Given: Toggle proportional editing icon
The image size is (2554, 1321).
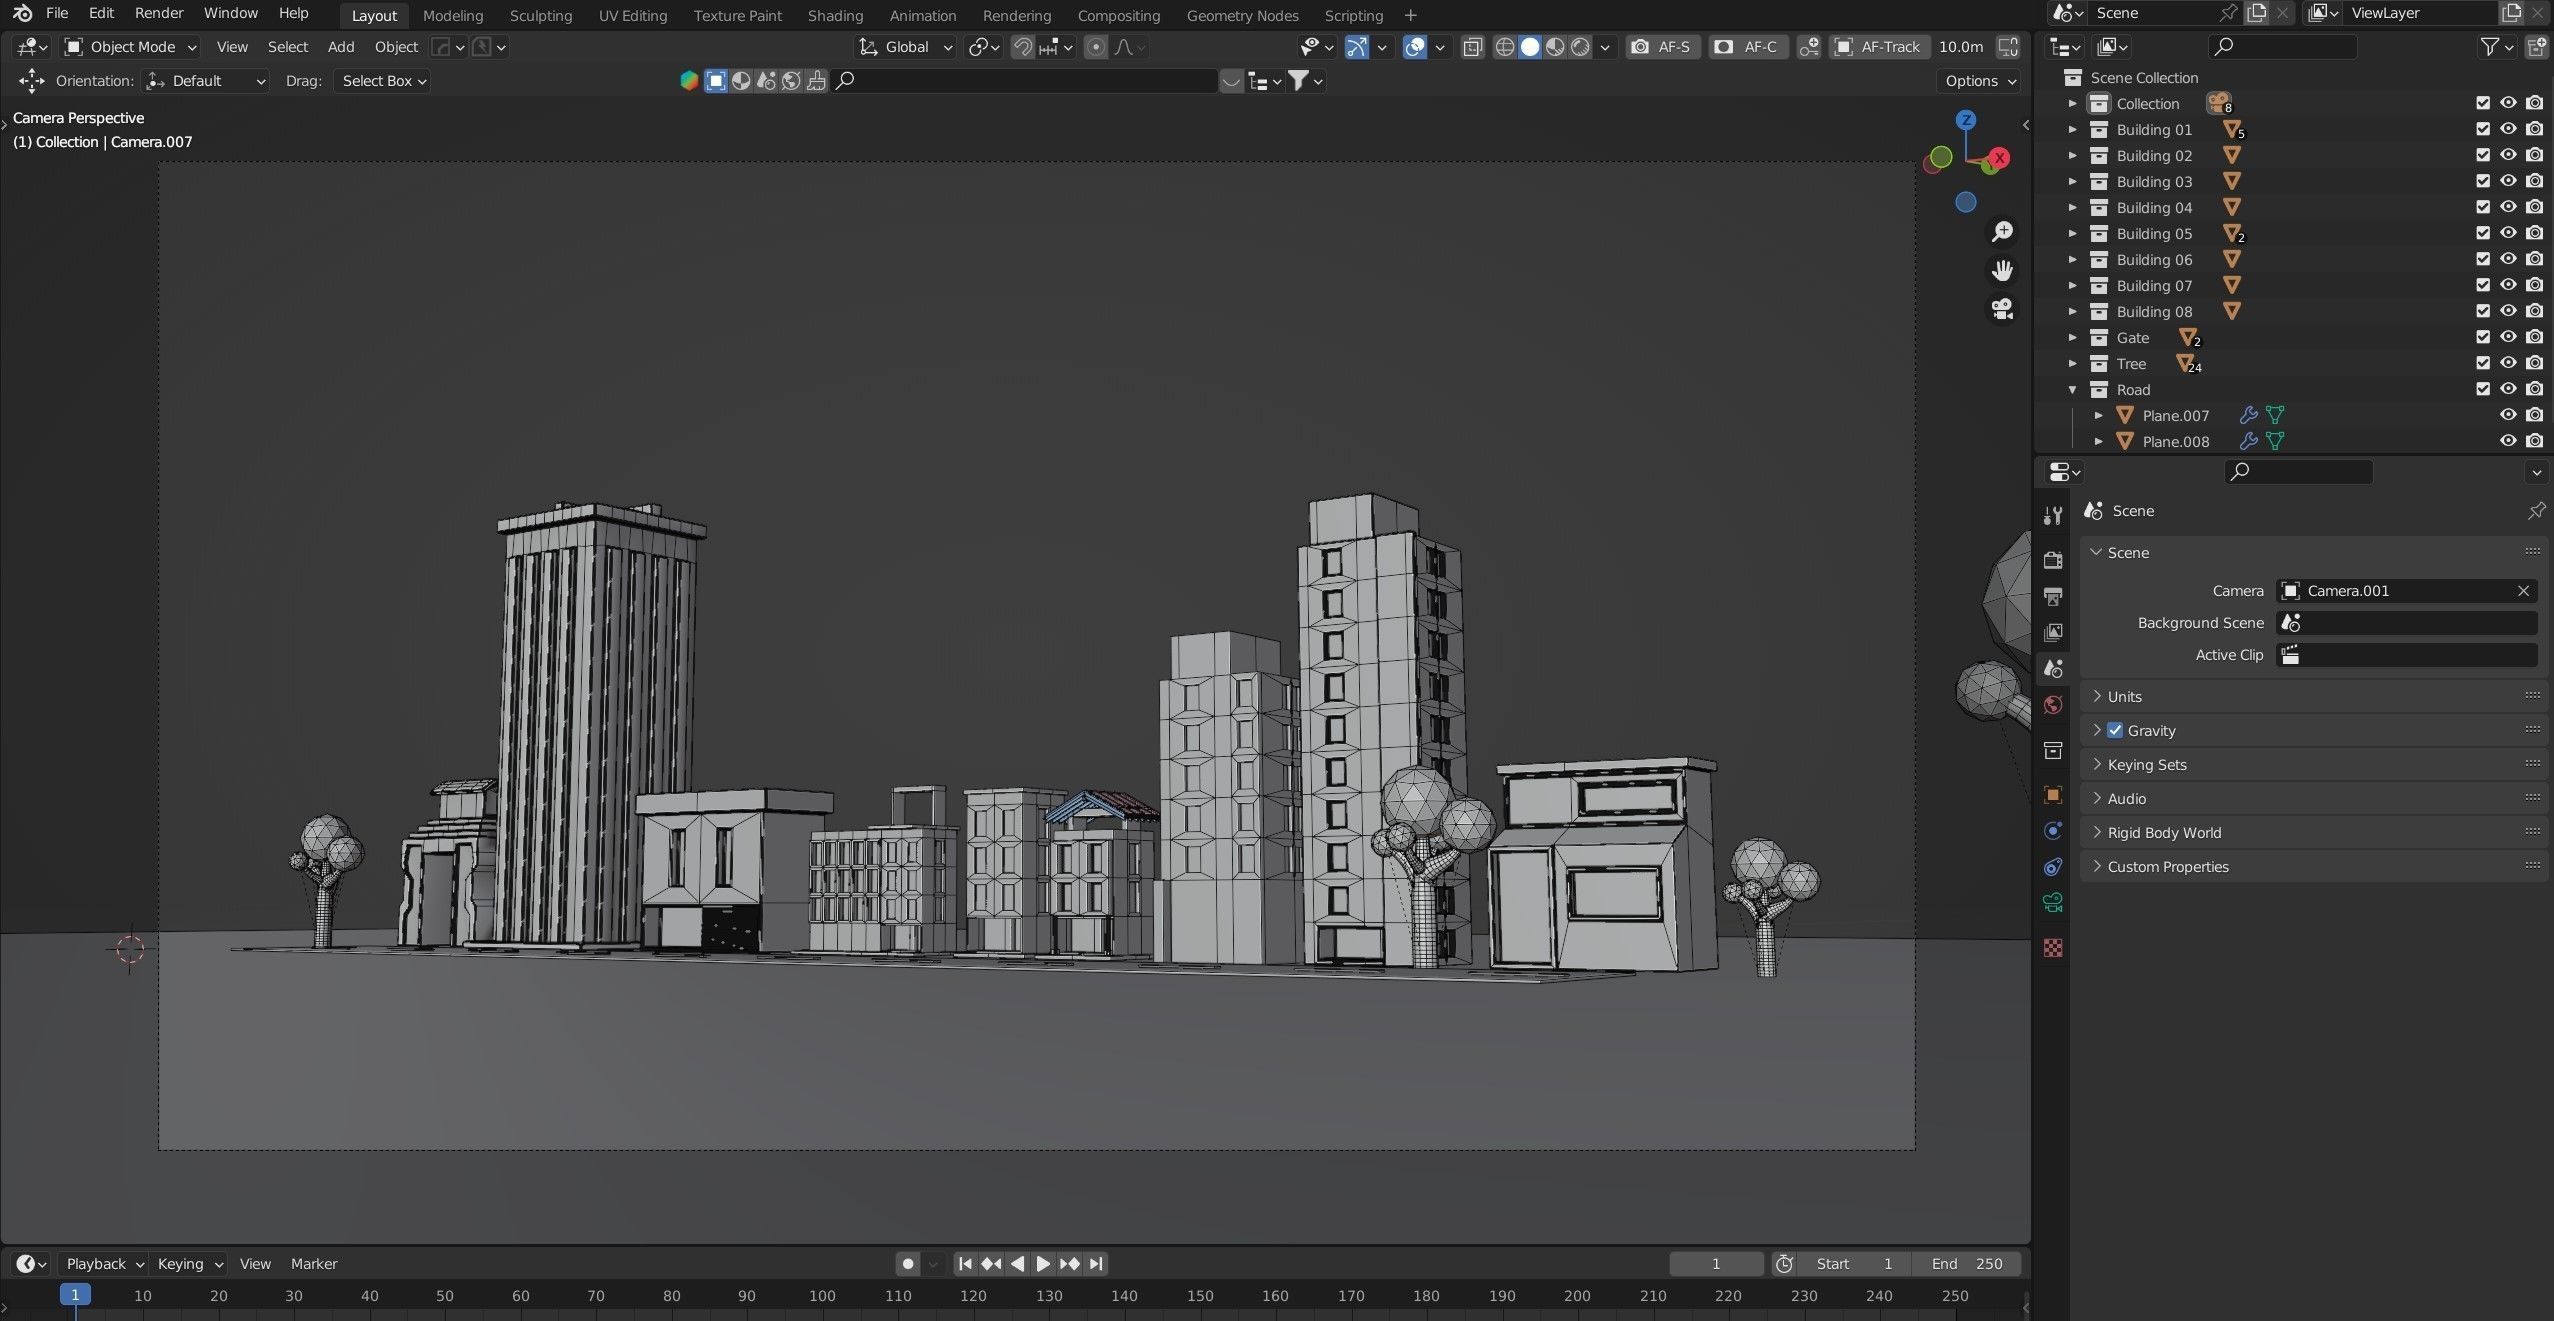Looking at the screenshot, I should (1096, 47).
